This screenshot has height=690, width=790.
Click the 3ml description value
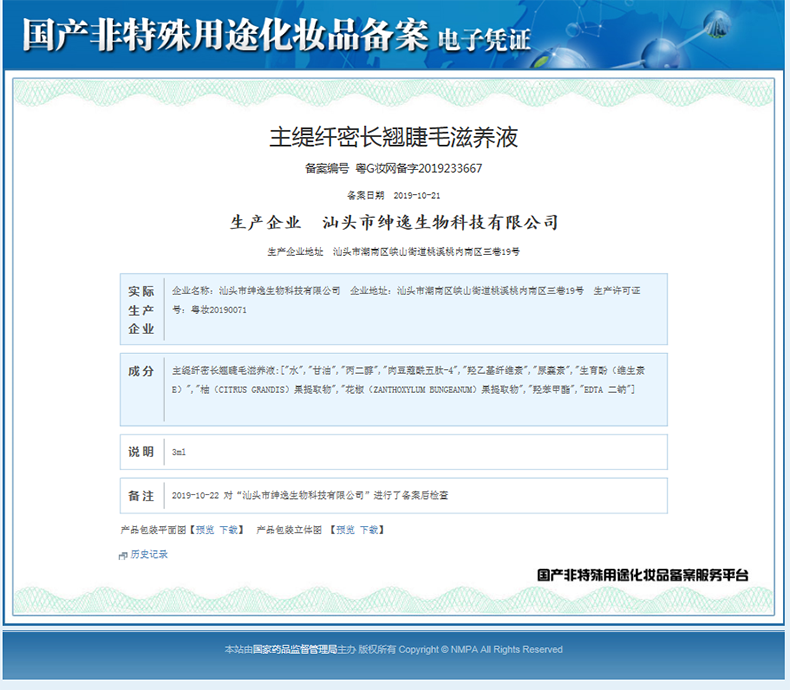pyautogui.click(x=179, y=452)
